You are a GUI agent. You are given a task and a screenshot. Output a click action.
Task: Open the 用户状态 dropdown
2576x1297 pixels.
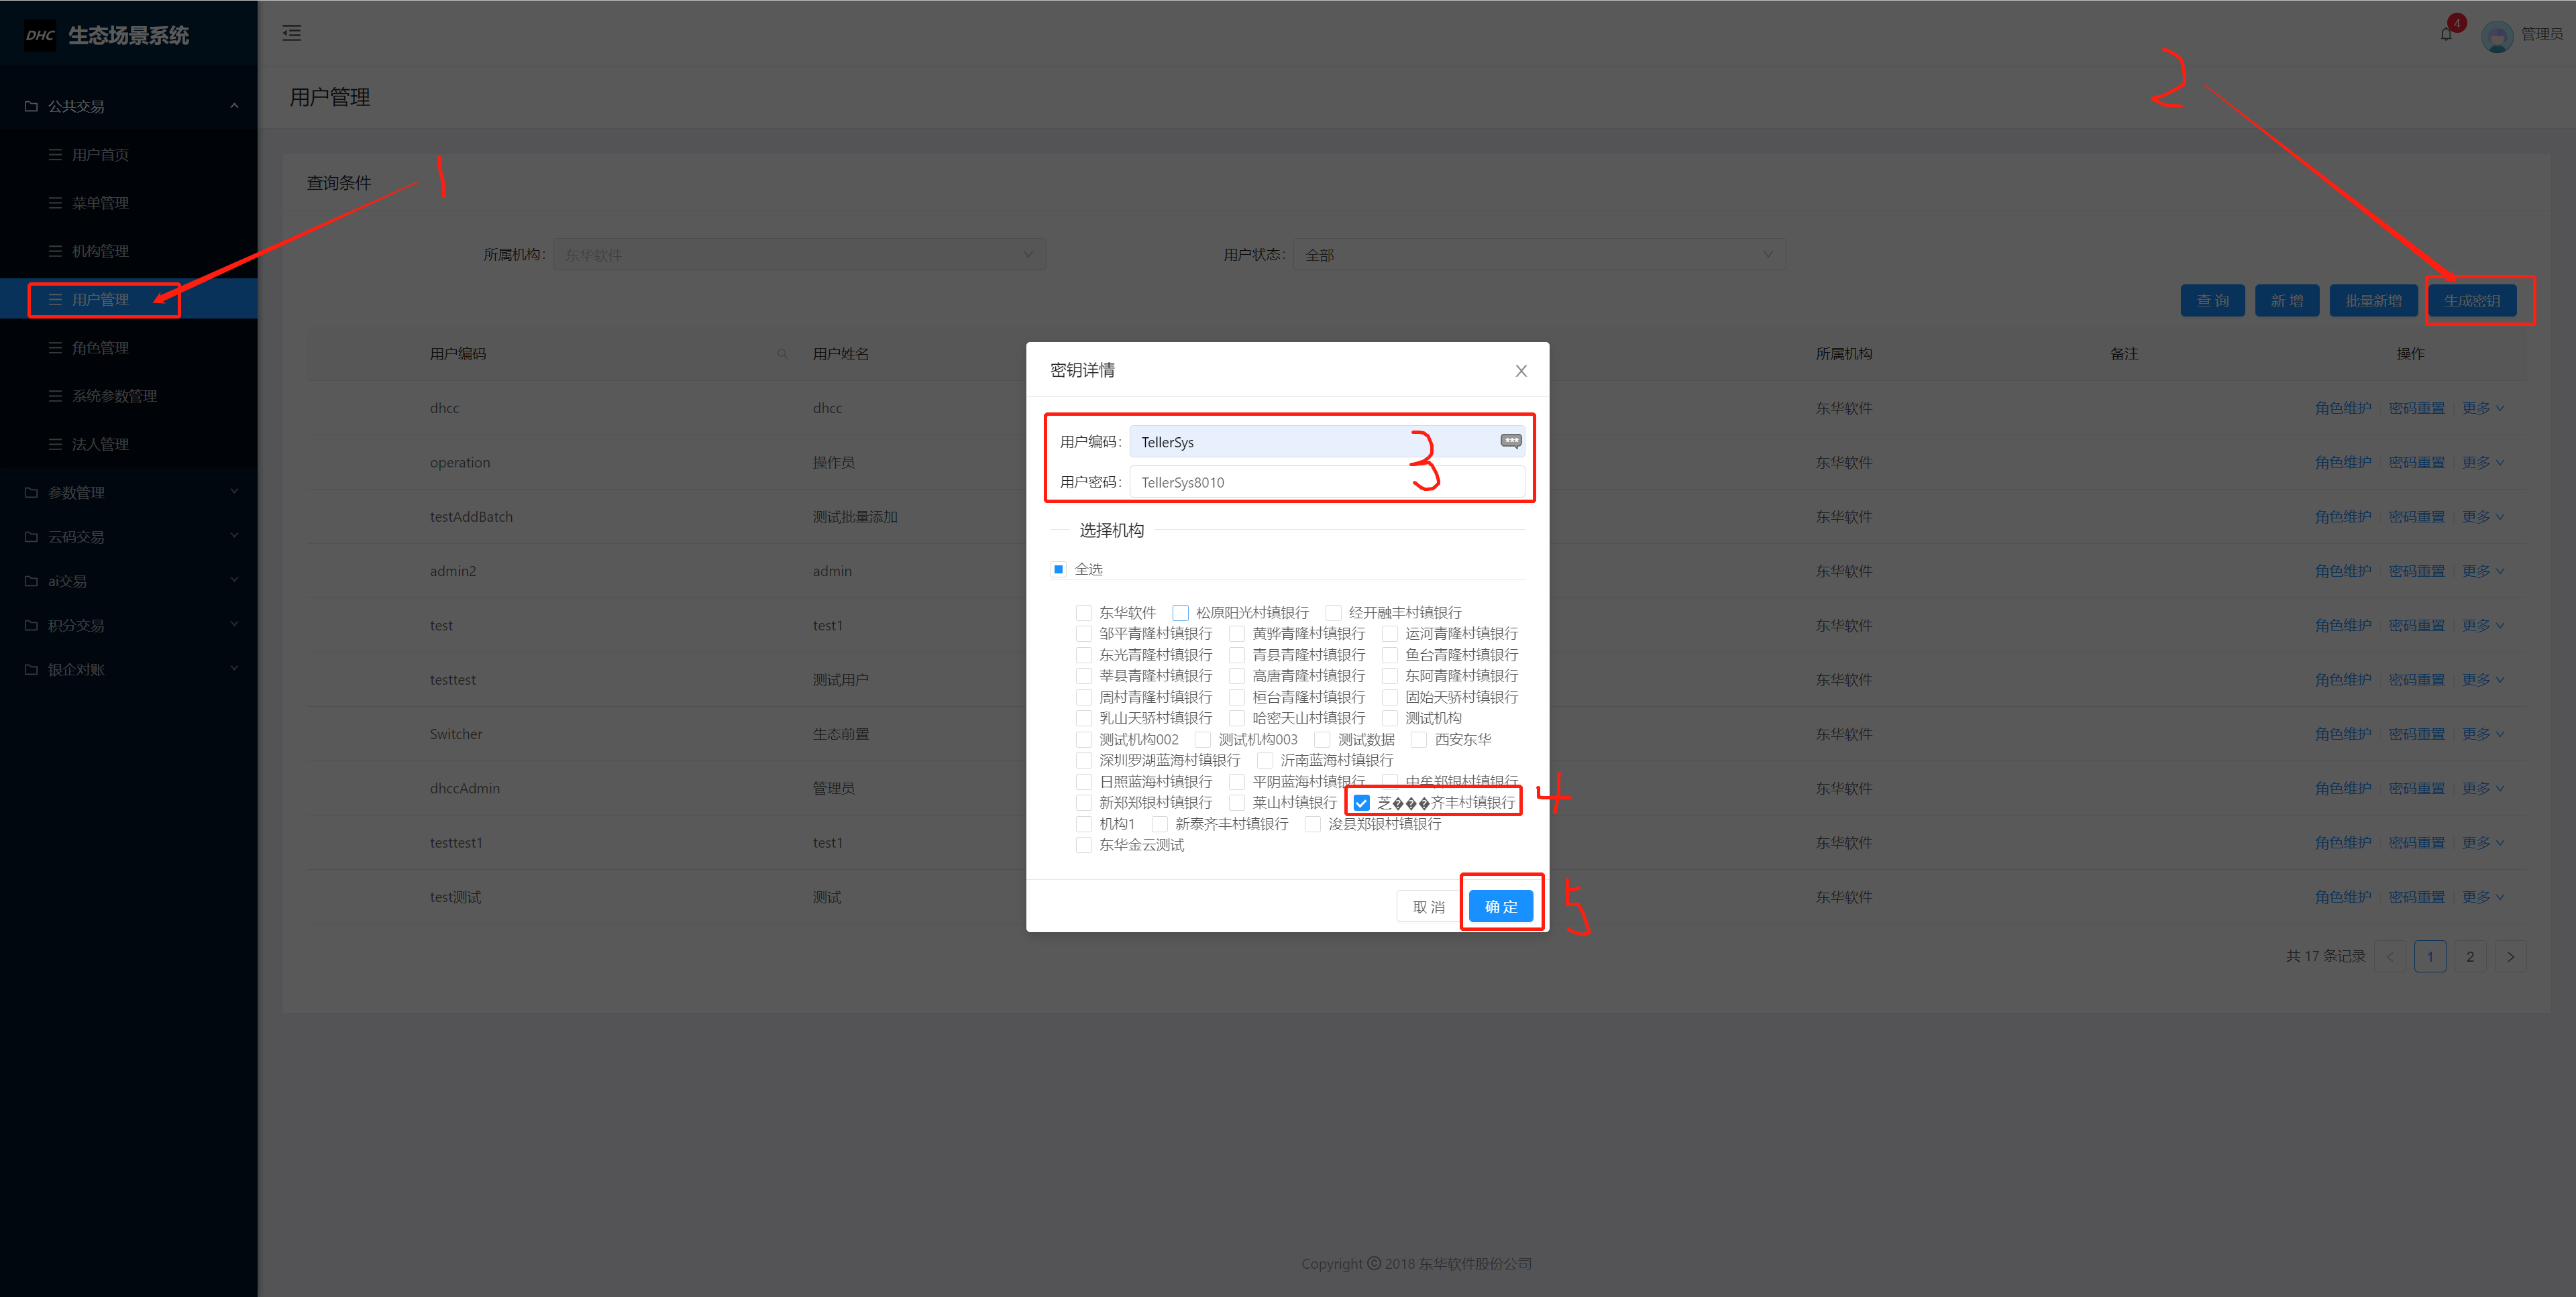pos(1540,255)
